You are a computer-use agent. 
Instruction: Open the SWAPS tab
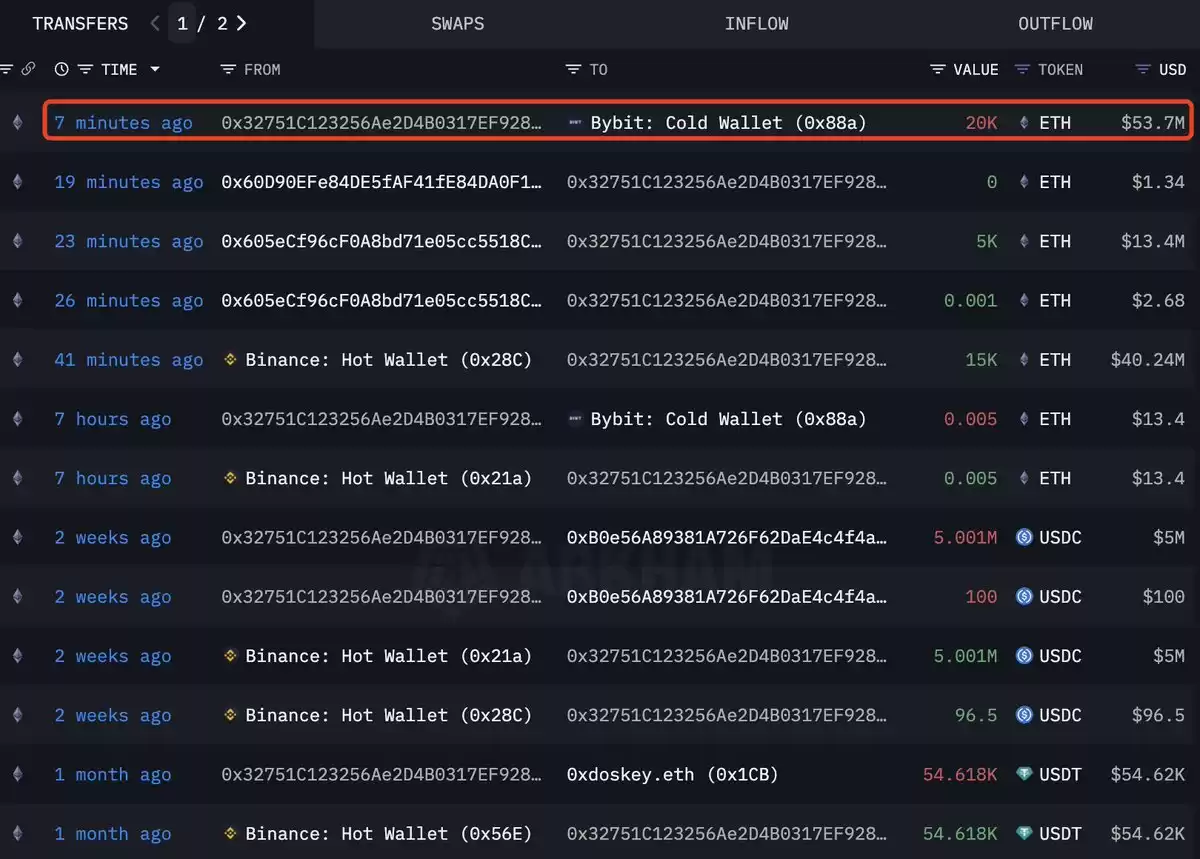click(458, 23)
